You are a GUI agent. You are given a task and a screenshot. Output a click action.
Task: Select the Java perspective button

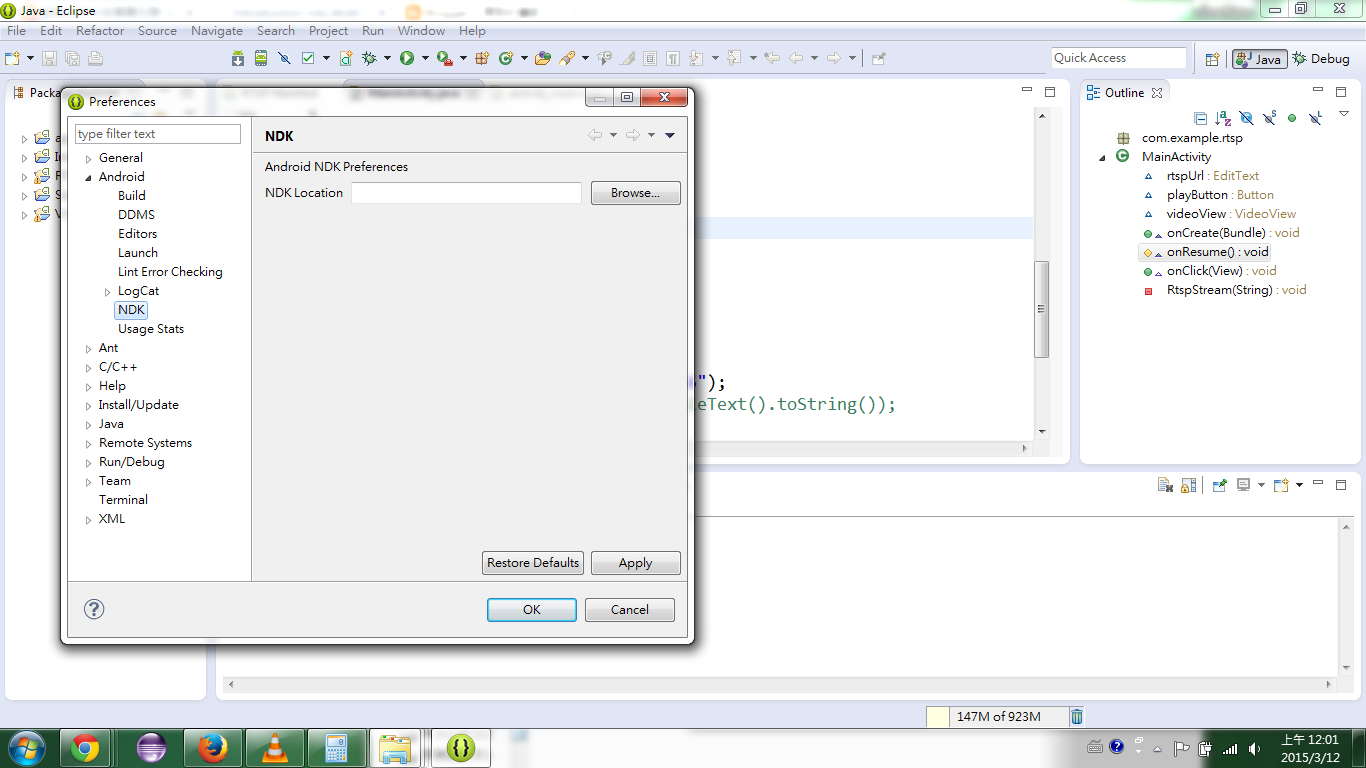(x=1259, y=59)
